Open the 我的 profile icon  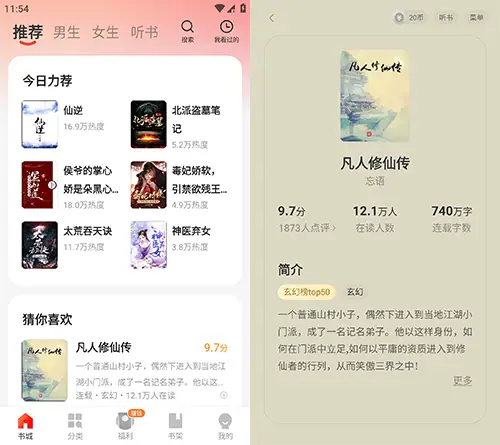[x=225, y=421]
